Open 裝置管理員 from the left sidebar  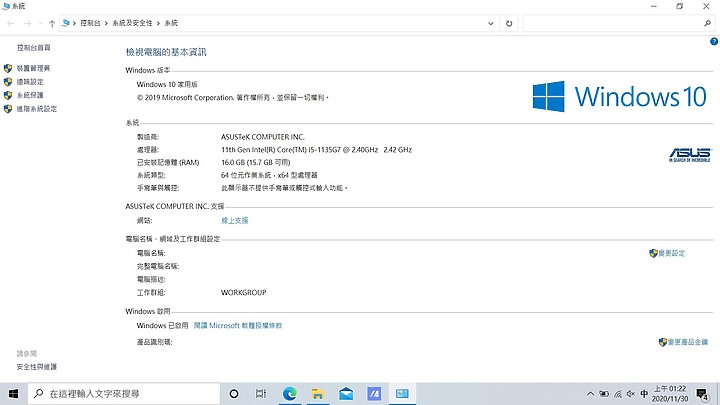pos(33,68)
